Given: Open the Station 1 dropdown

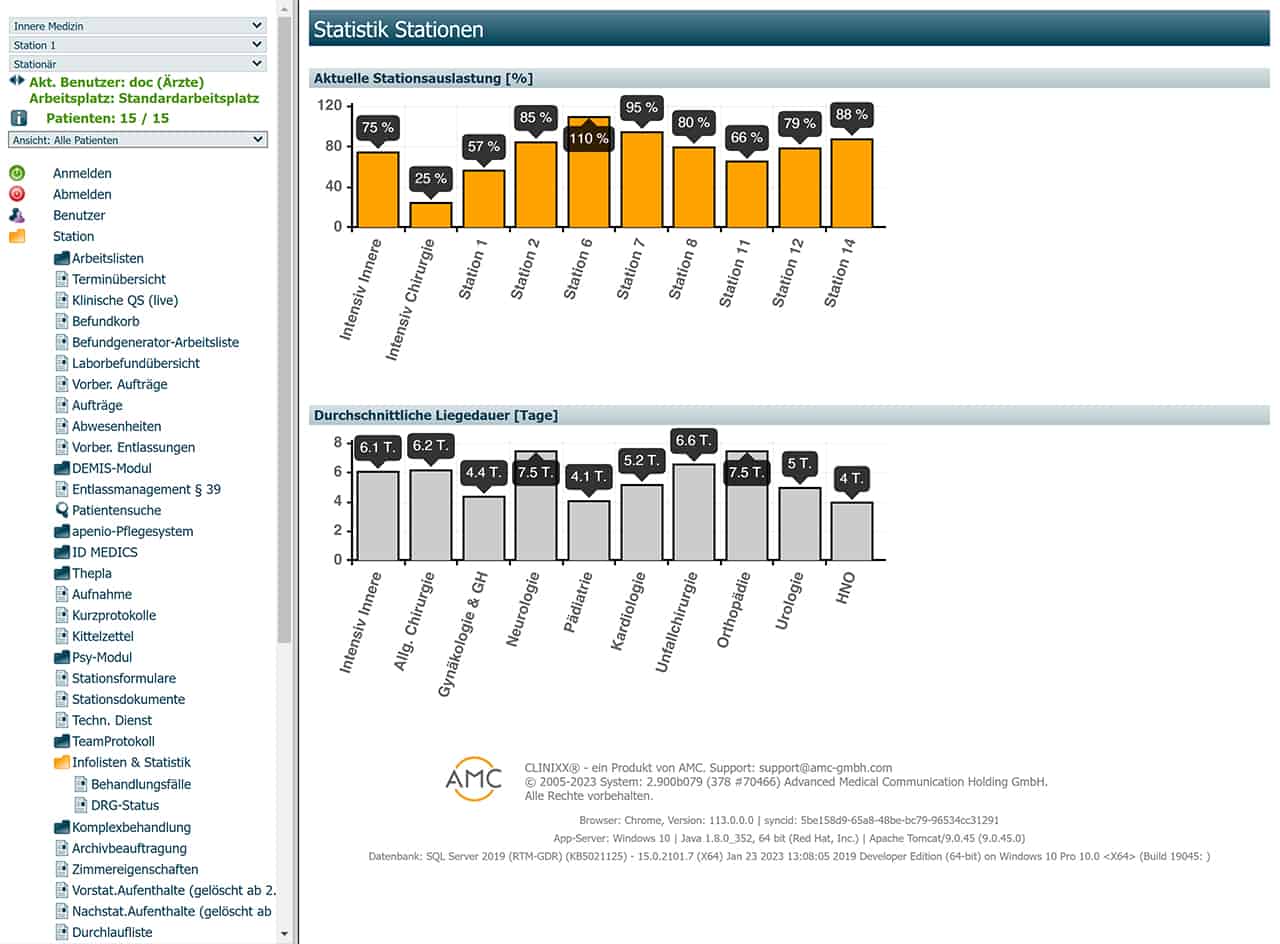Looking at the screenshot, I should pyautogui.click(x=137, y=45).
